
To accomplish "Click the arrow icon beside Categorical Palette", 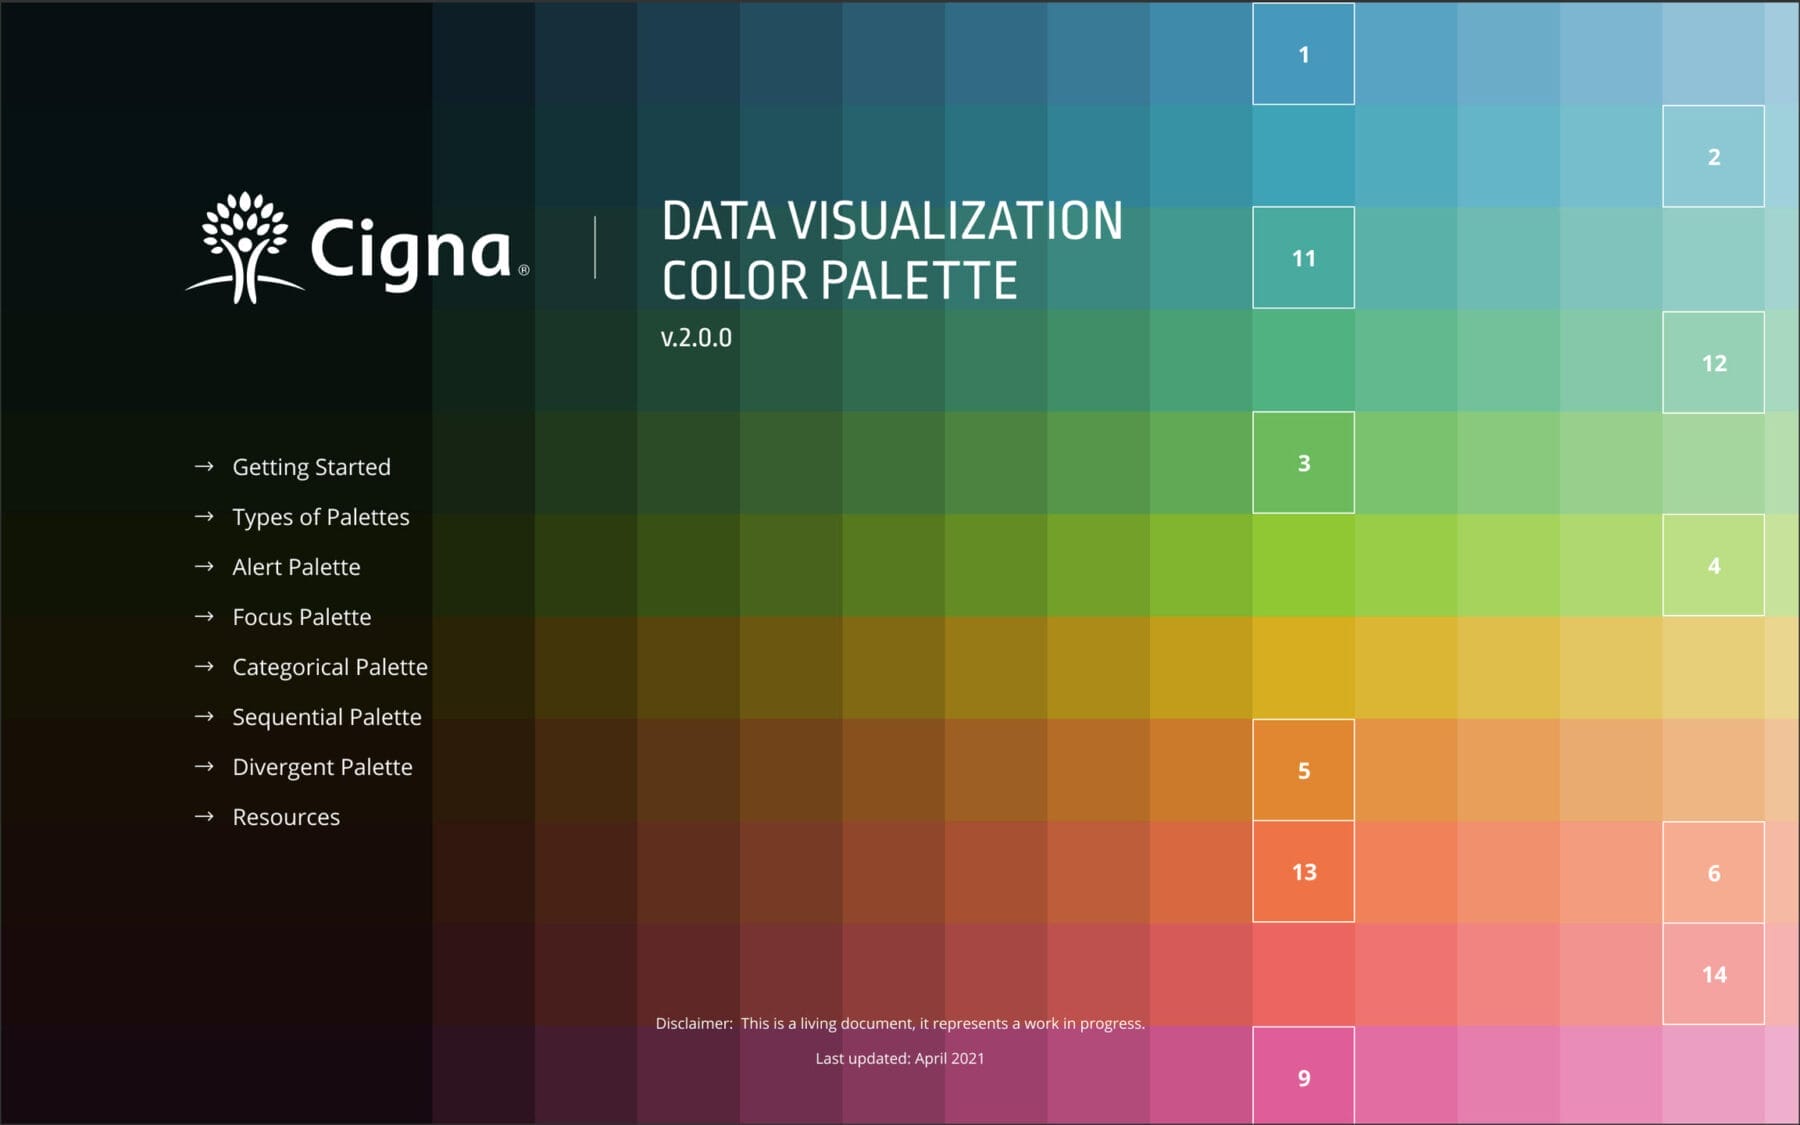I will (x=204, y=666).
